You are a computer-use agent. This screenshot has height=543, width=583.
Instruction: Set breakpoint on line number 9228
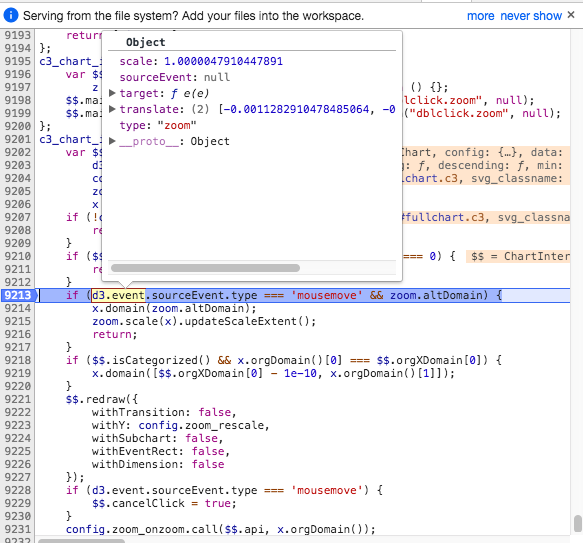click(x=17, y=490)
